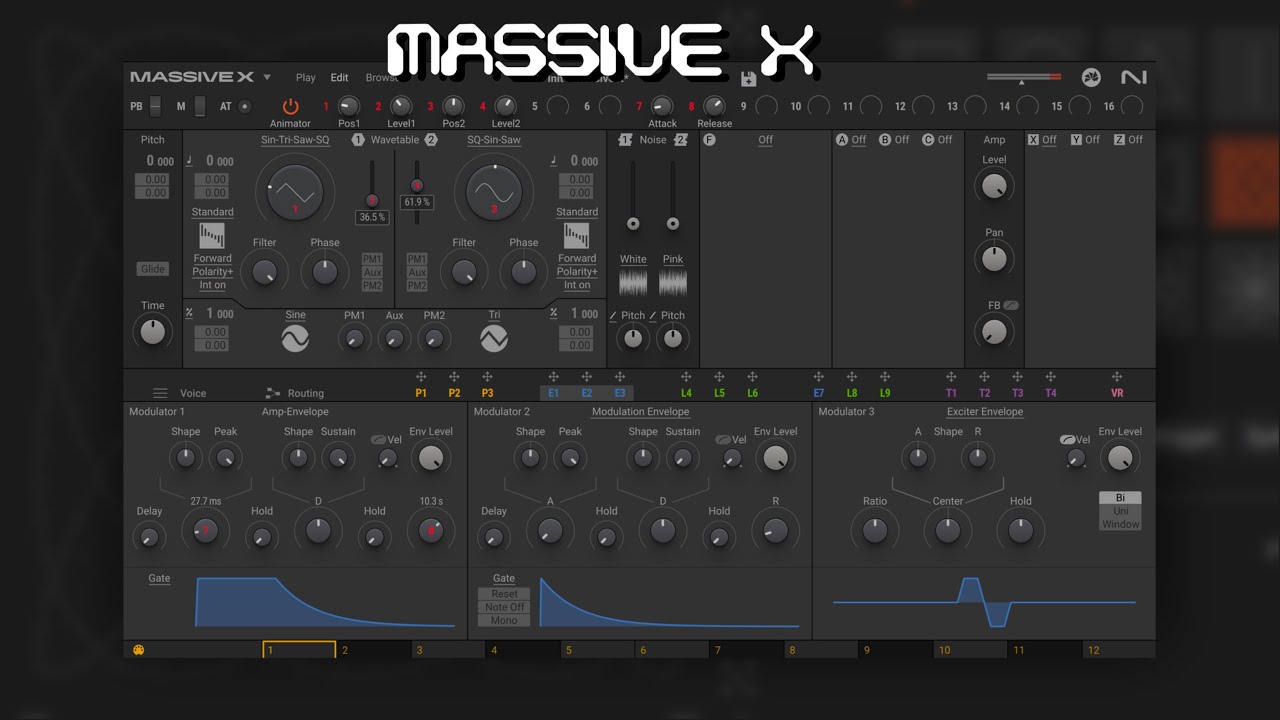Select Bi mode in Exciter Envelope
Viewport: 1280px width, 720px height.
coord(1120,497)
